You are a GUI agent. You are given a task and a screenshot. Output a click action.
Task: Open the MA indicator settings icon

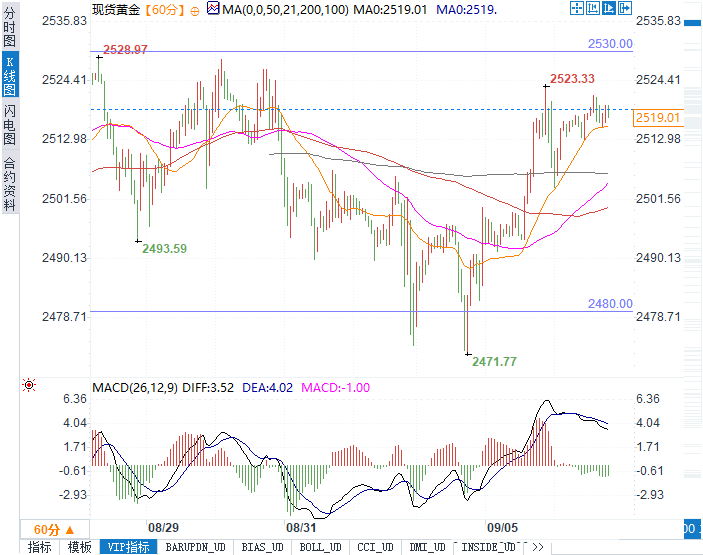pyautogui.click(x=213, y=8)
